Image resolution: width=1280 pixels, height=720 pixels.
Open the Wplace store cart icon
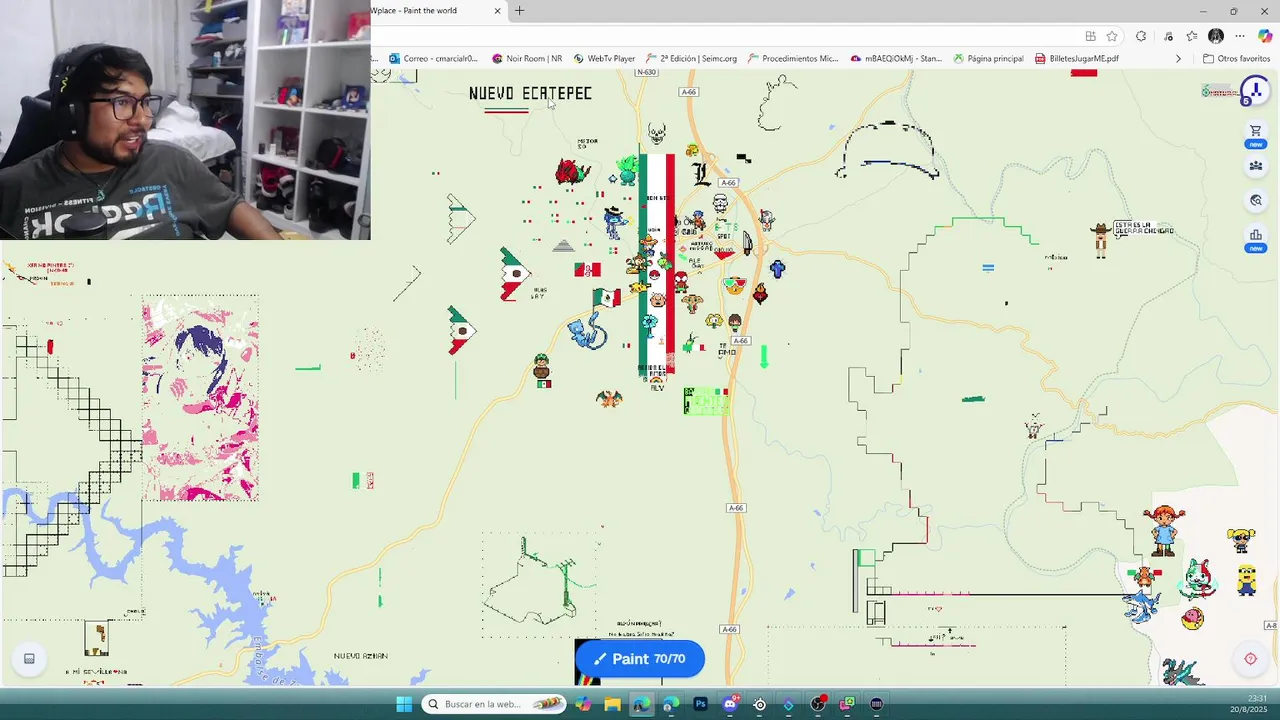tap(1255, 131)
